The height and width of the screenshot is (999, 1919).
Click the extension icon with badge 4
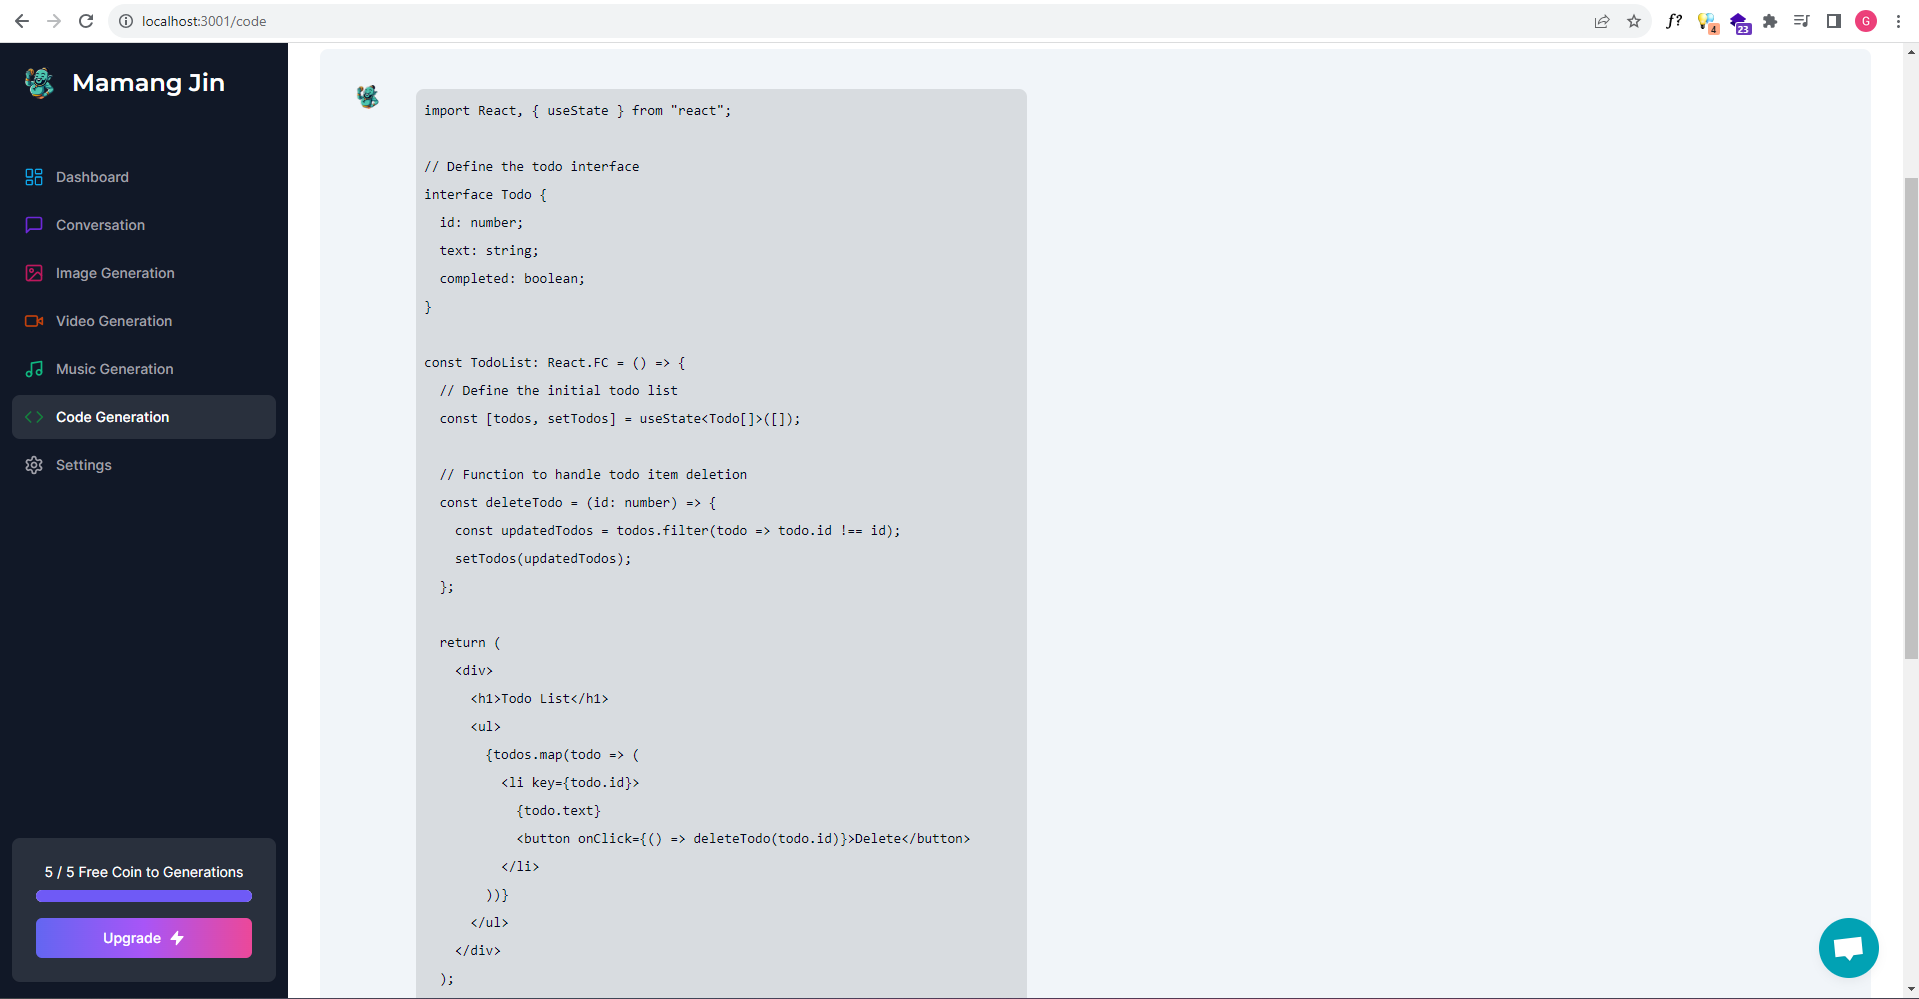point(1707,23)
